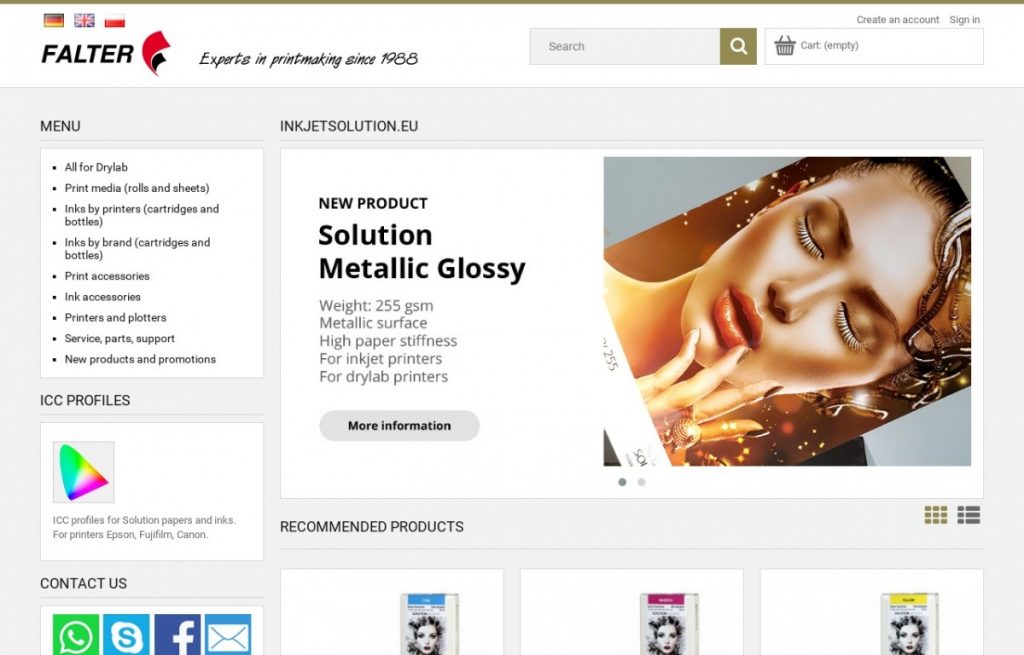Open the shopping cart basket icon
The image size is (1024, 655).
click(x=784, y=45)
